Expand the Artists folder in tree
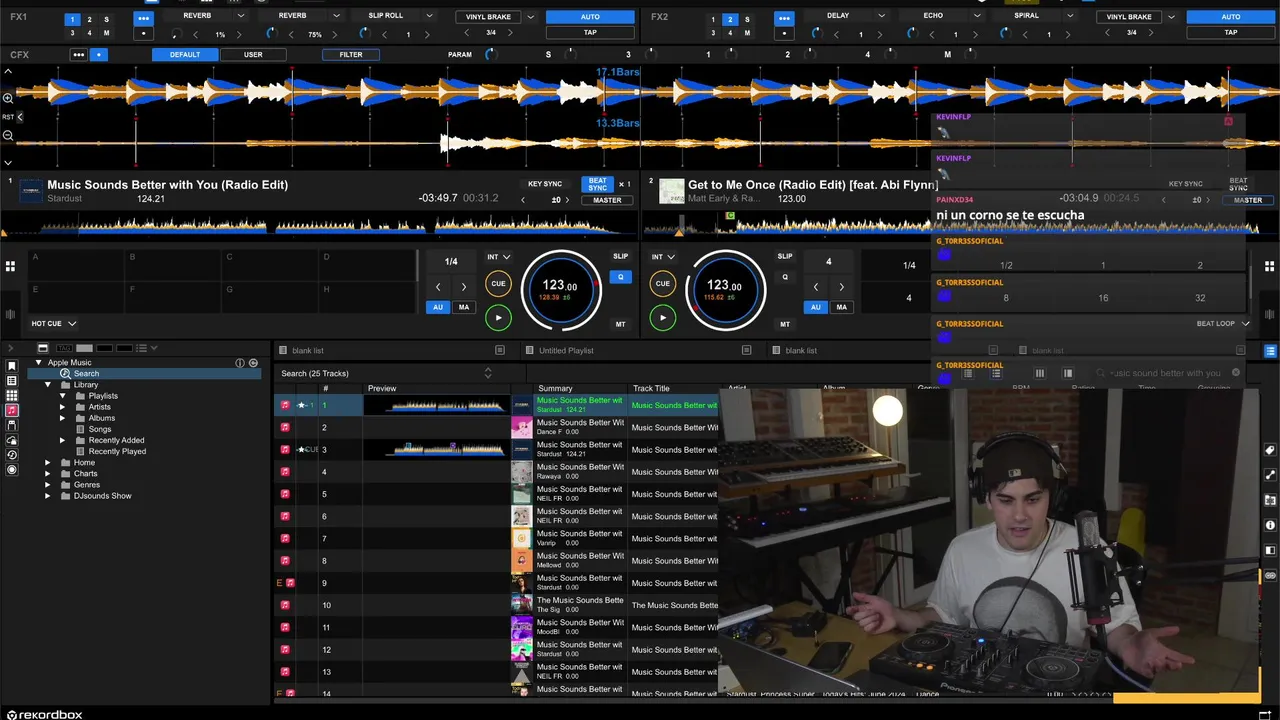This screenshot has height=720, width=1280. [62, 407]
